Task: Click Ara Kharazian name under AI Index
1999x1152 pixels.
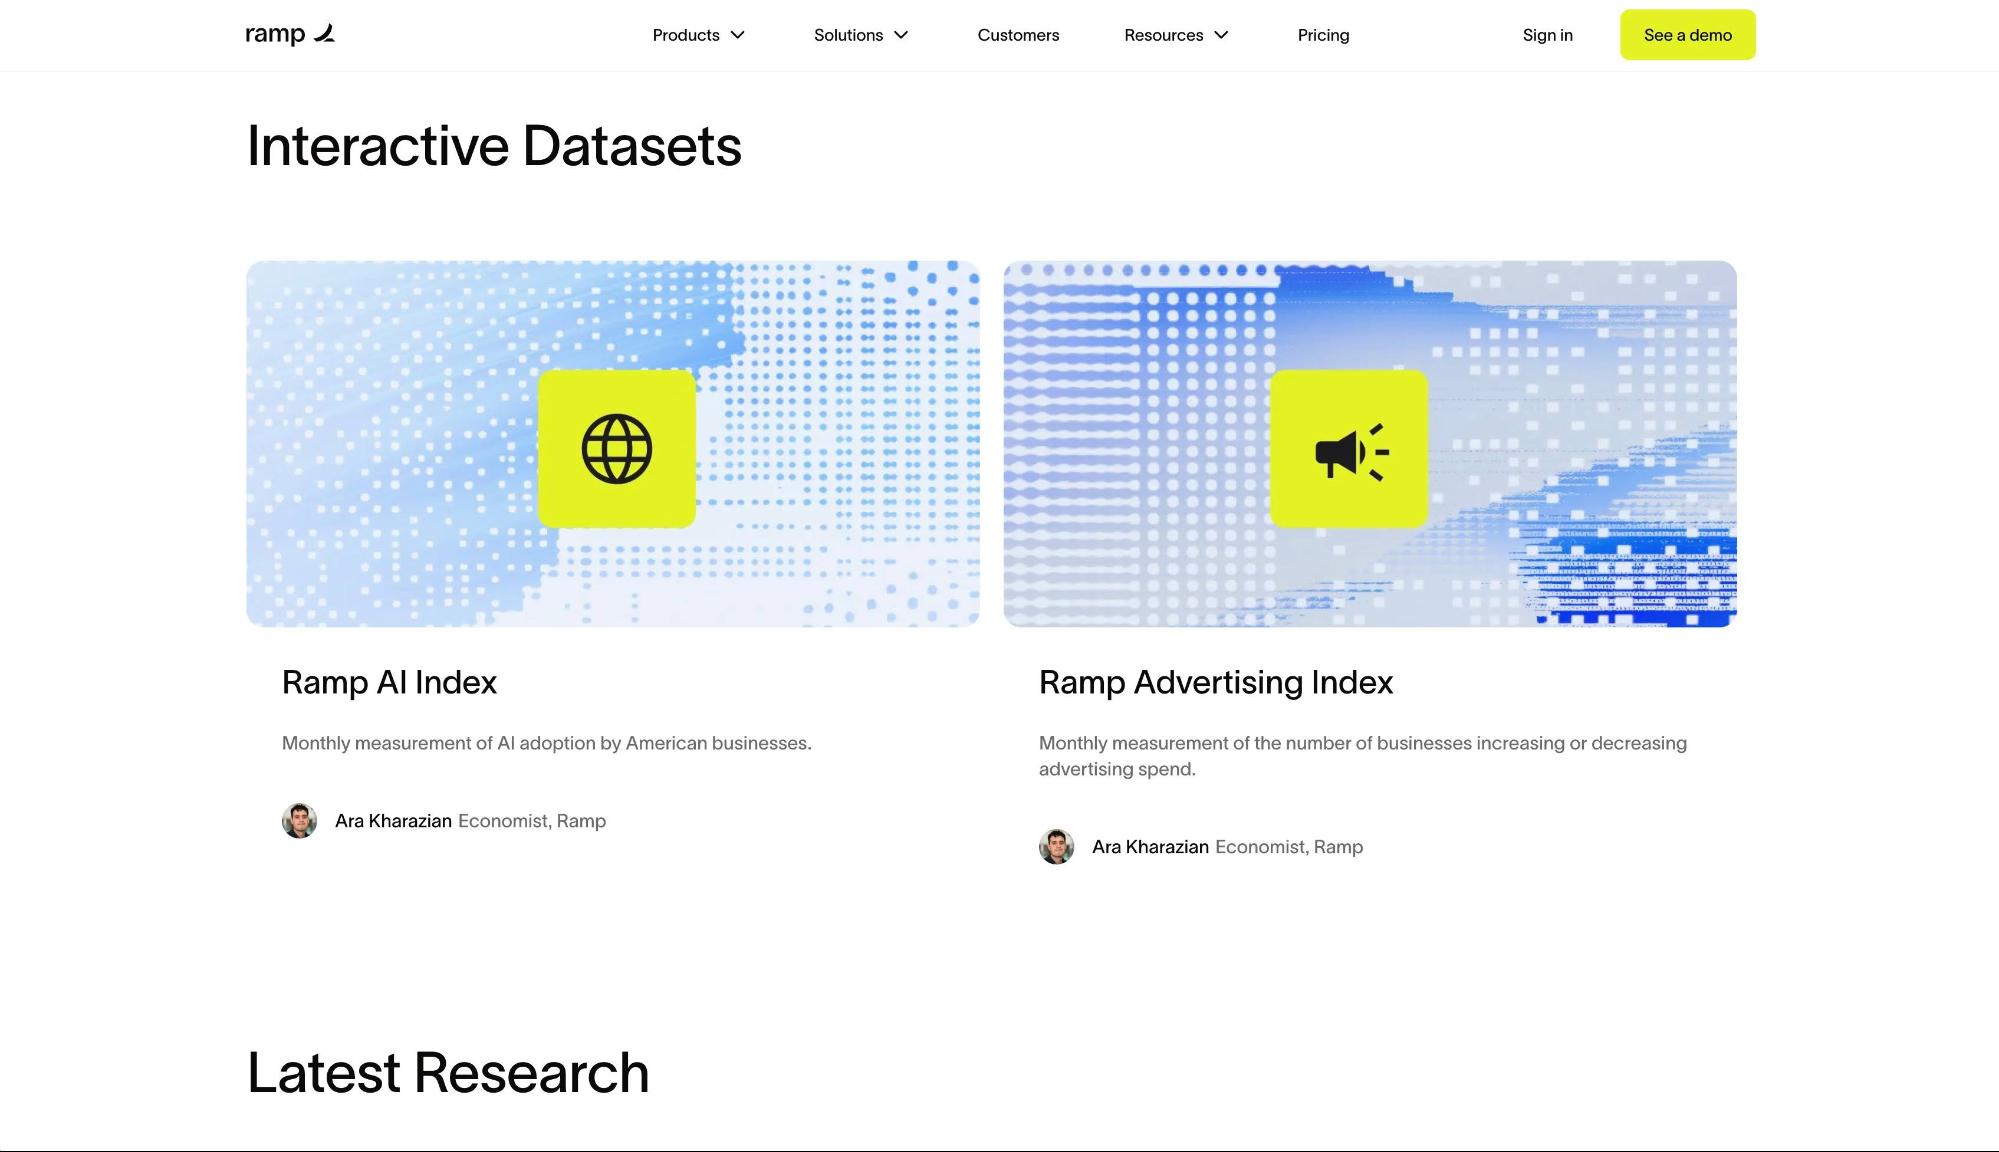Action: 393,821
